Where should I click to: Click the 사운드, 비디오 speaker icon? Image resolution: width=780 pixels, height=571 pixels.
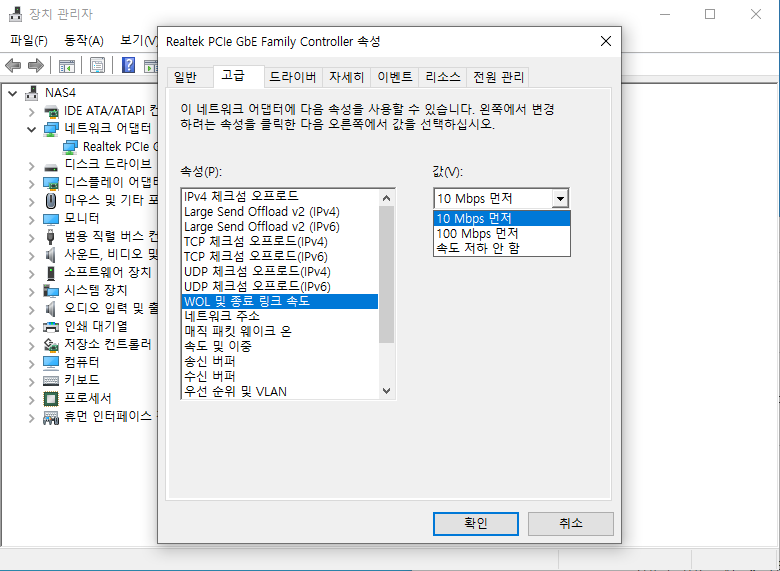pyautogui.click(x=51, y=255)
